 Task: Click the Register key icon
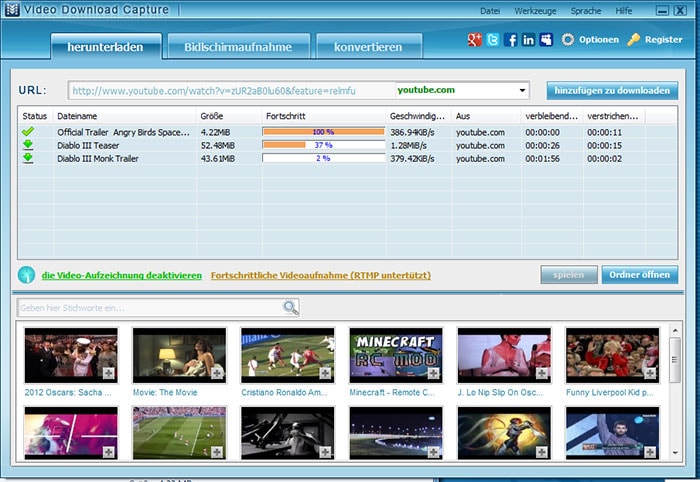tap(633, 40)
